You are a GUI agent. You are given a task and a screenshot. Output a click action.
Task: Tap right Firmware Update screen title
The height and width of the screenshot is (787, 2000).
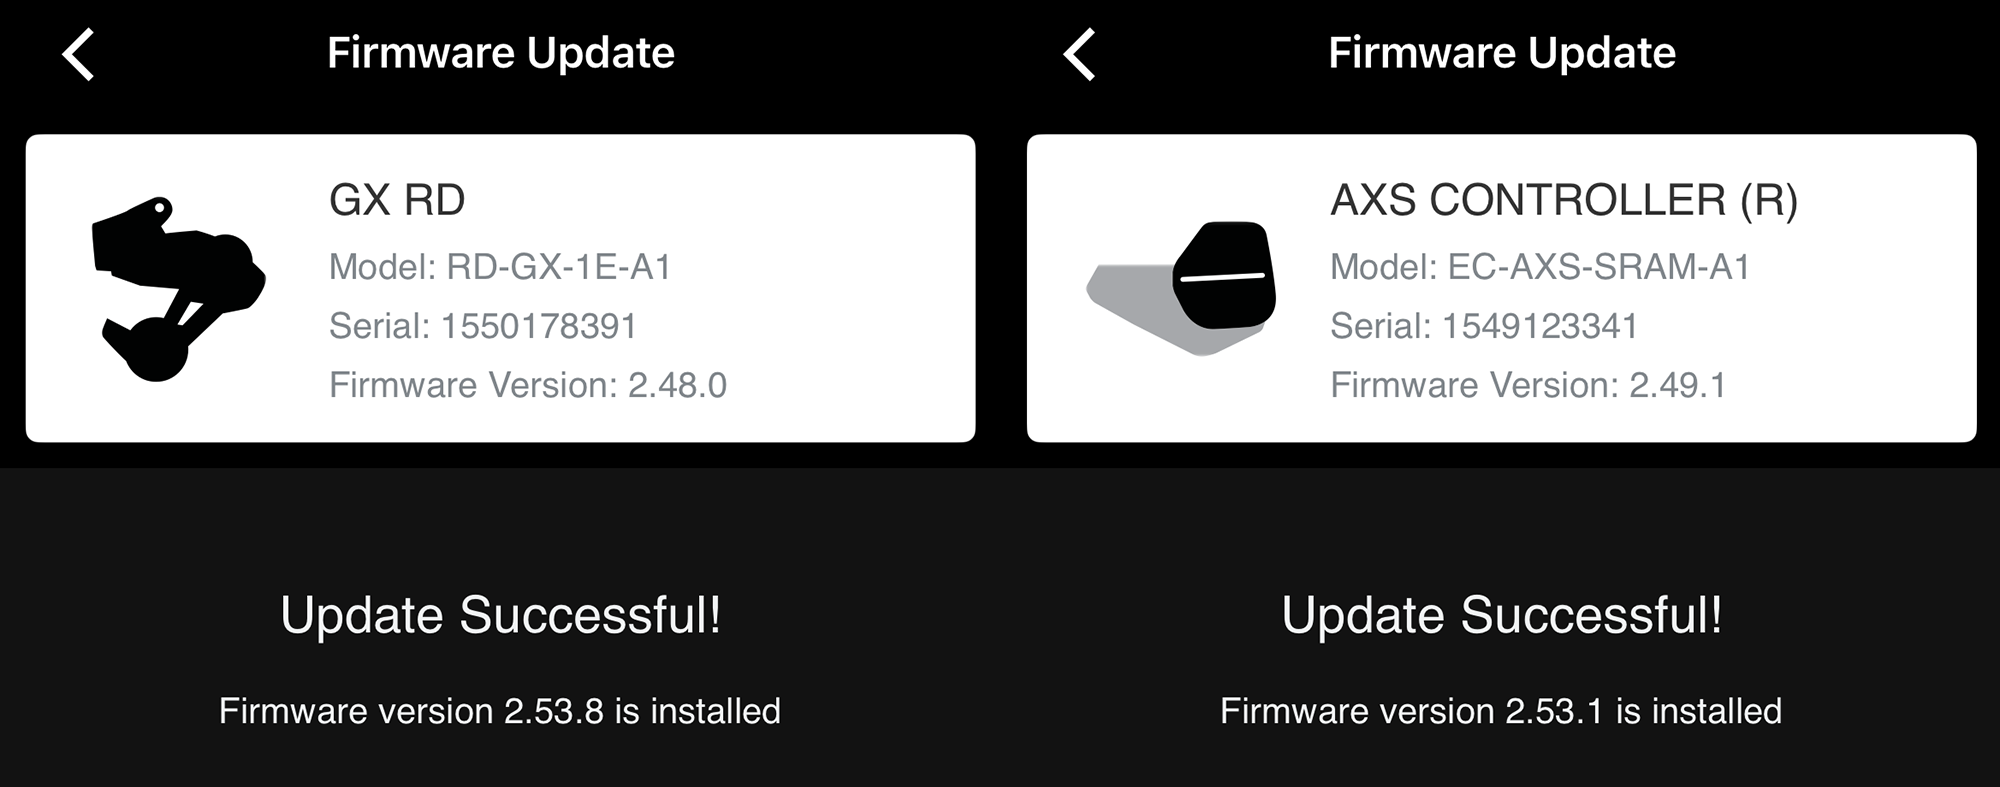tap(1502, 53)
